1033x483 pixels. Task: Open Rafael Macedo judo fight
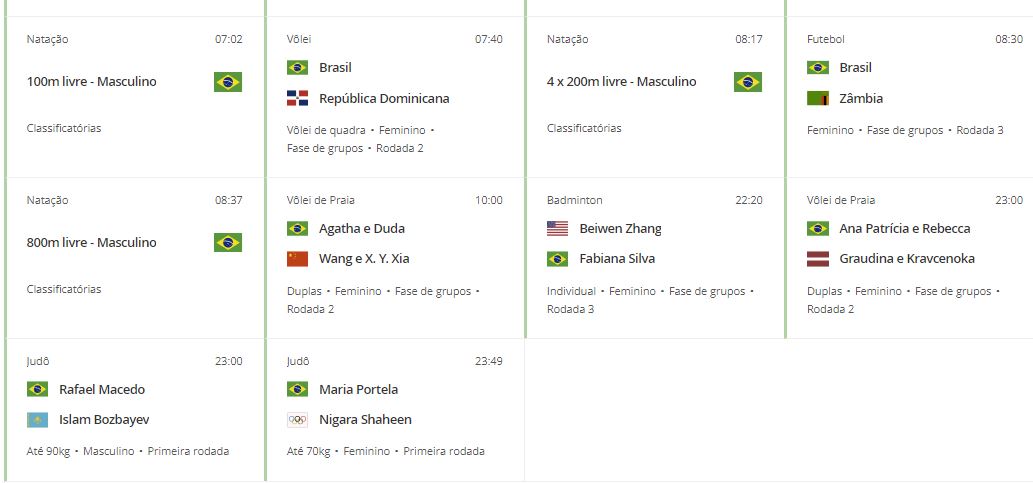tap(135, 410)
